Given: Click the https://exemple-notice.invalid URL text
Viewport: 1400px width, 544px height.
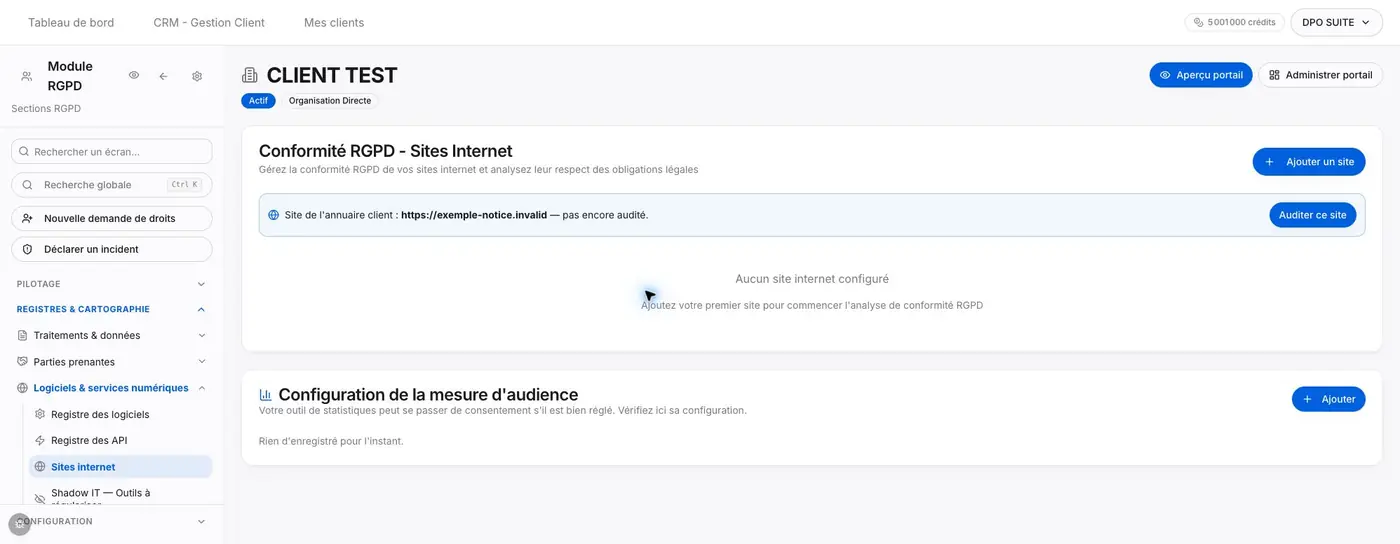Looking at the screenshot, I should pos(474,215).
